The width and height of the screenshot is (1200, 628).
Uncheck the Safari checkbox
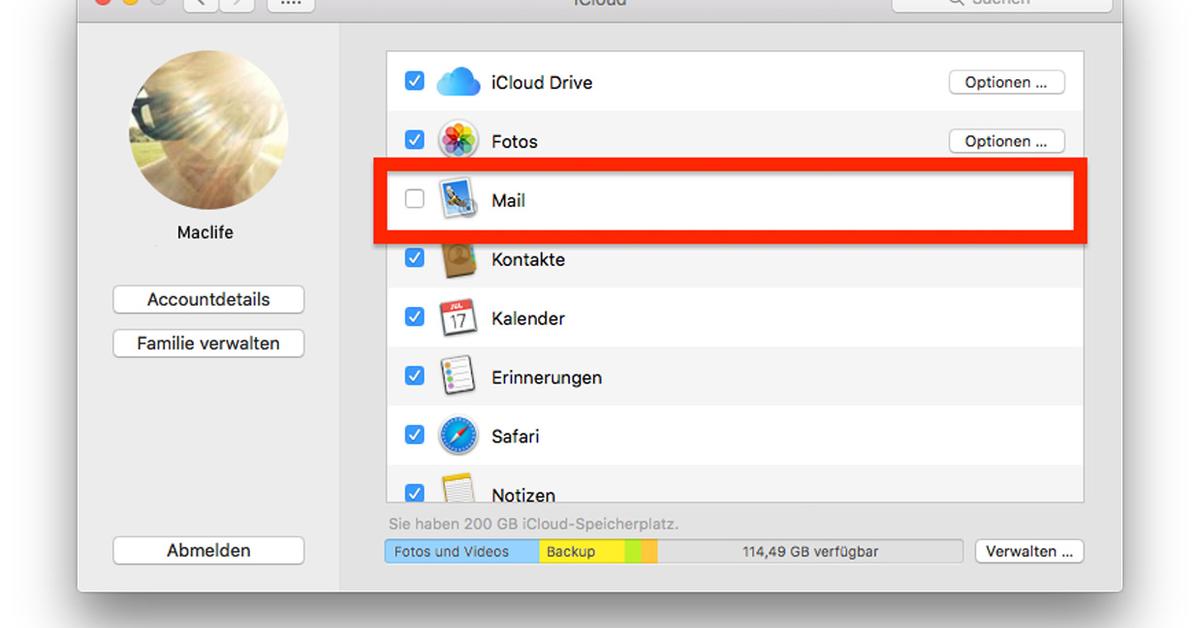pos(414,435)
